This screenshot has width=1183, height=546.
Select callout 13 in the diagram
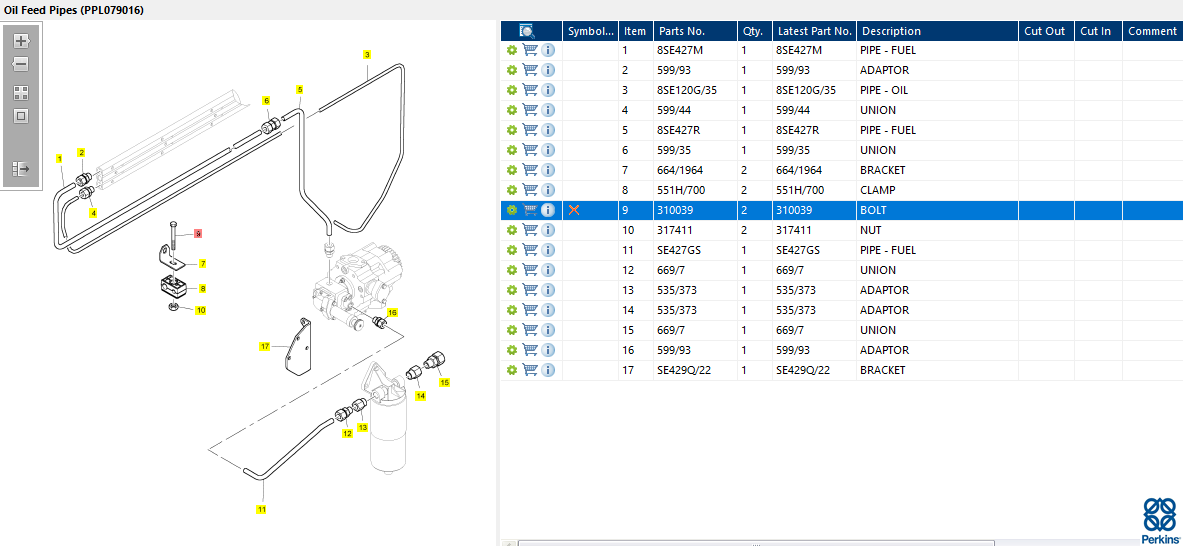[363, 427]
